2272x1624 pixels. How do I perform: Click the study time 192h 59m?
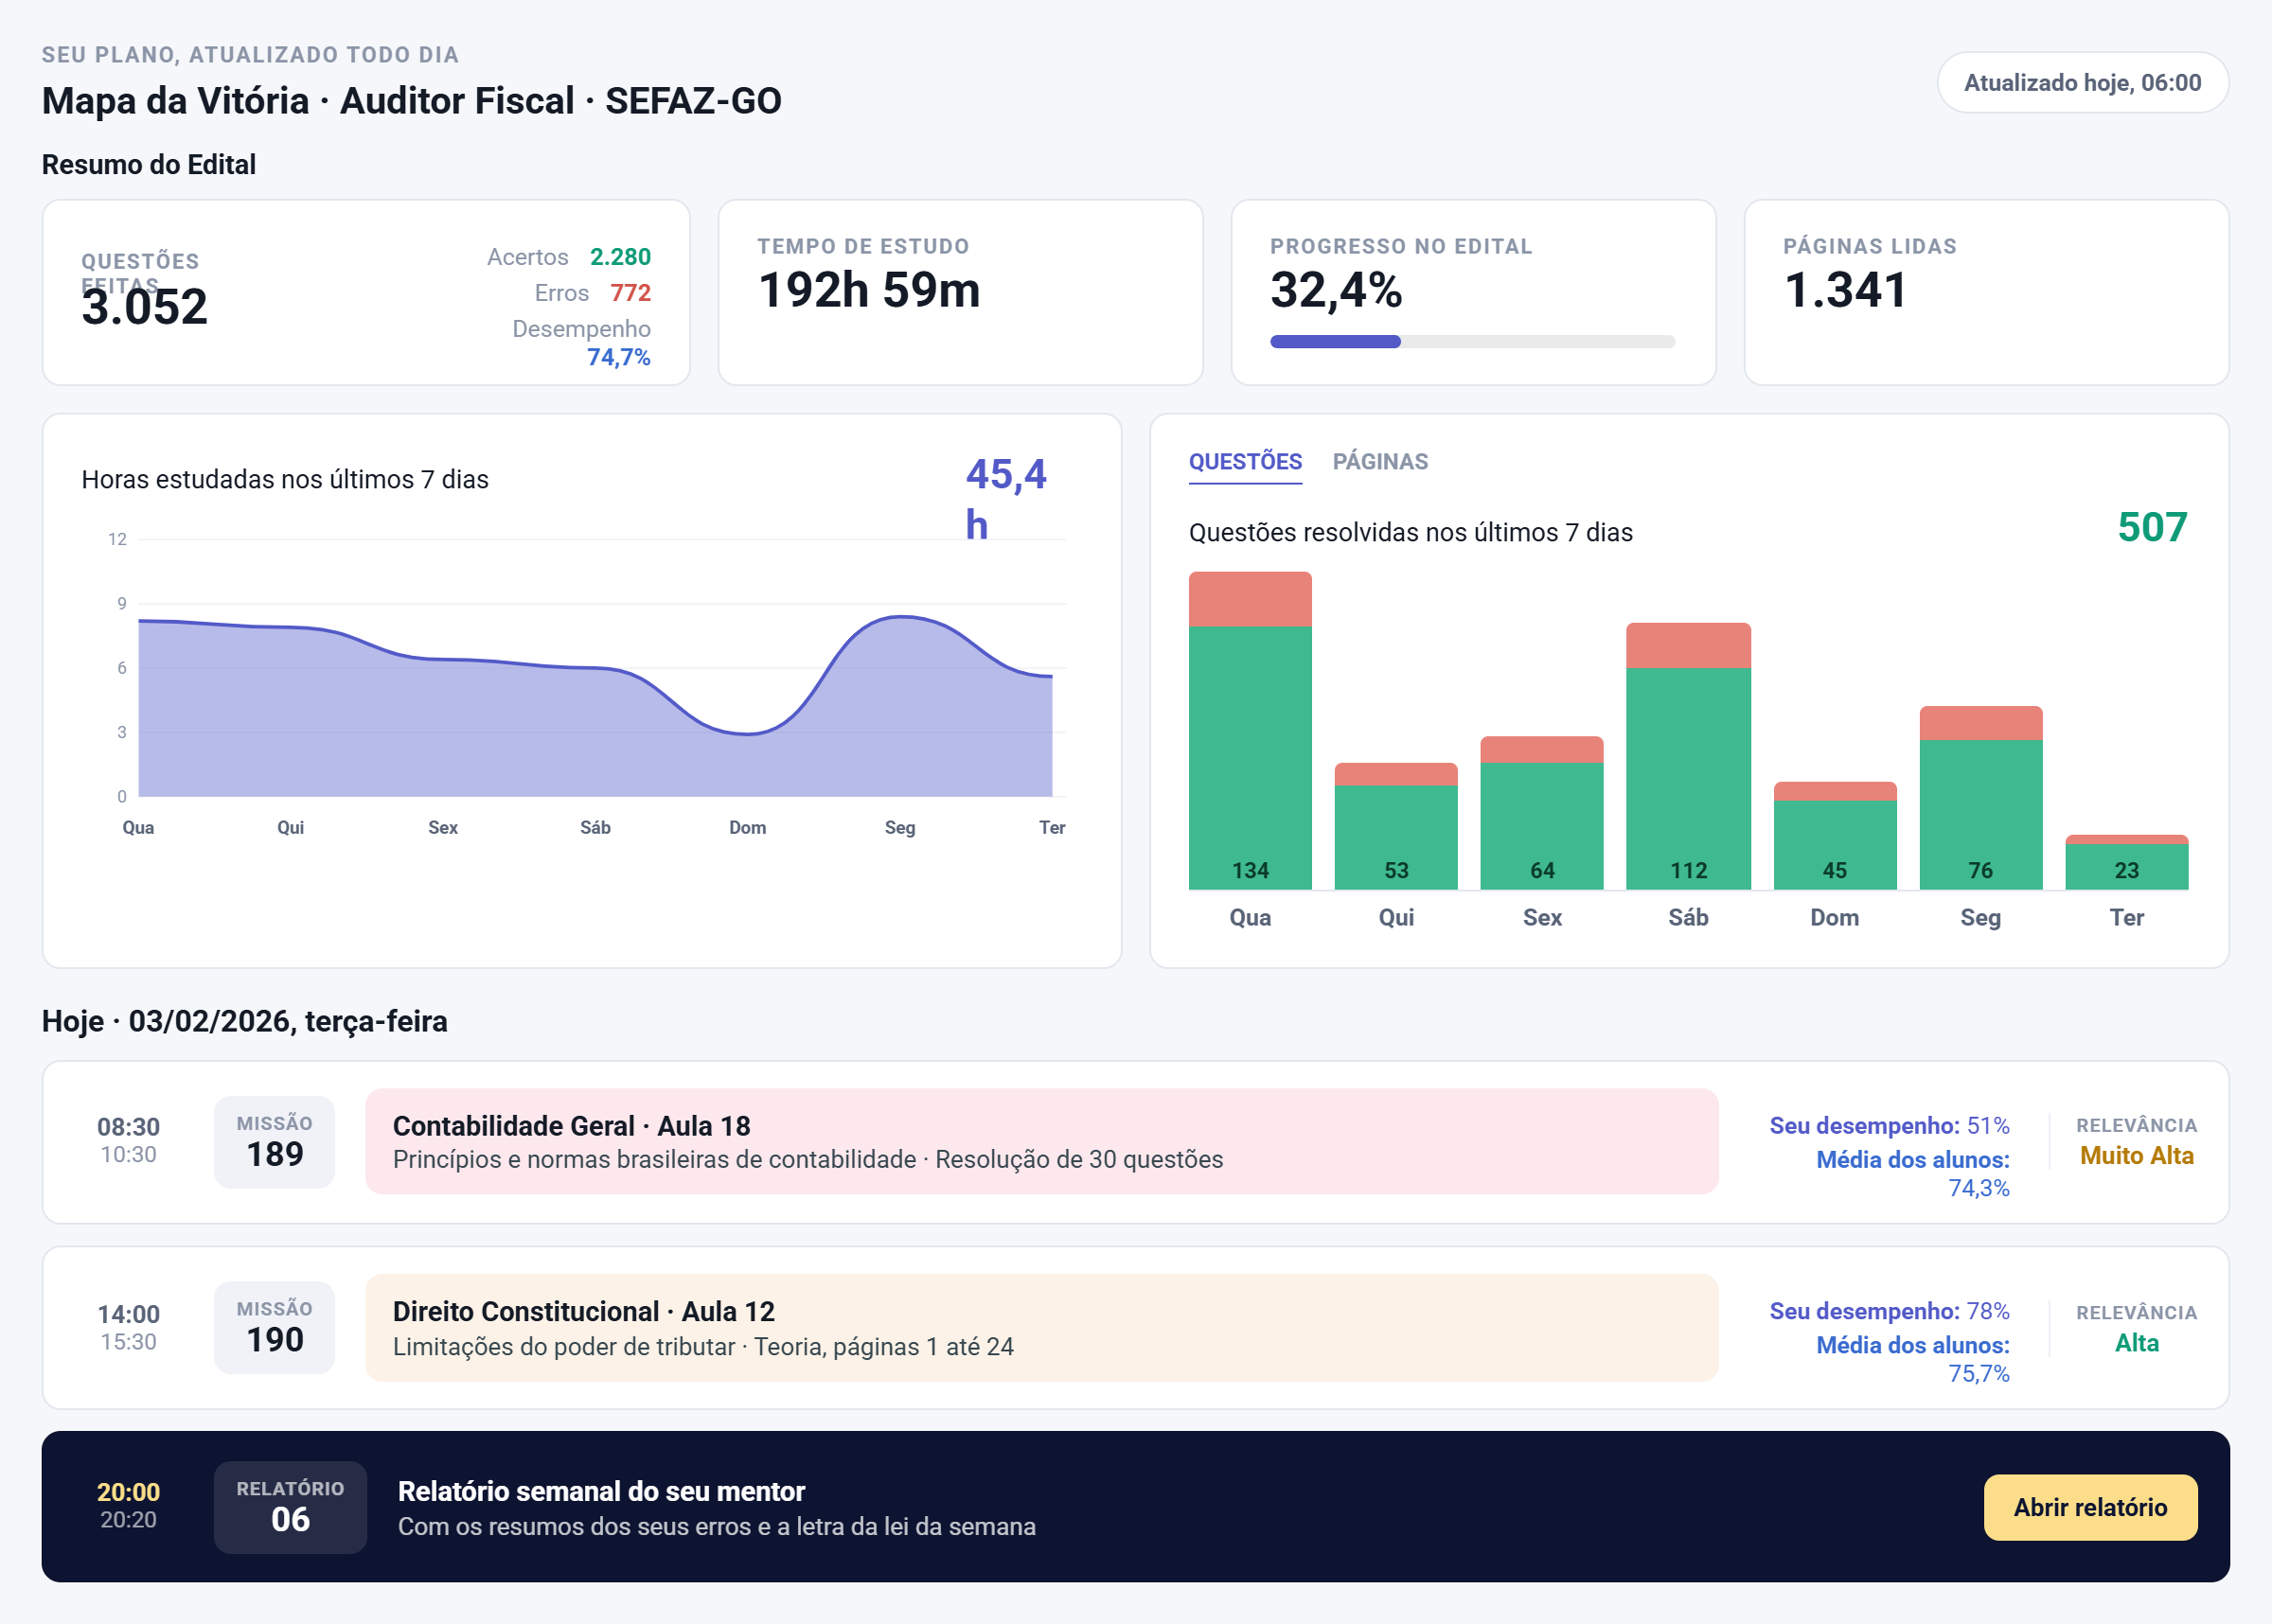(869, 290)
